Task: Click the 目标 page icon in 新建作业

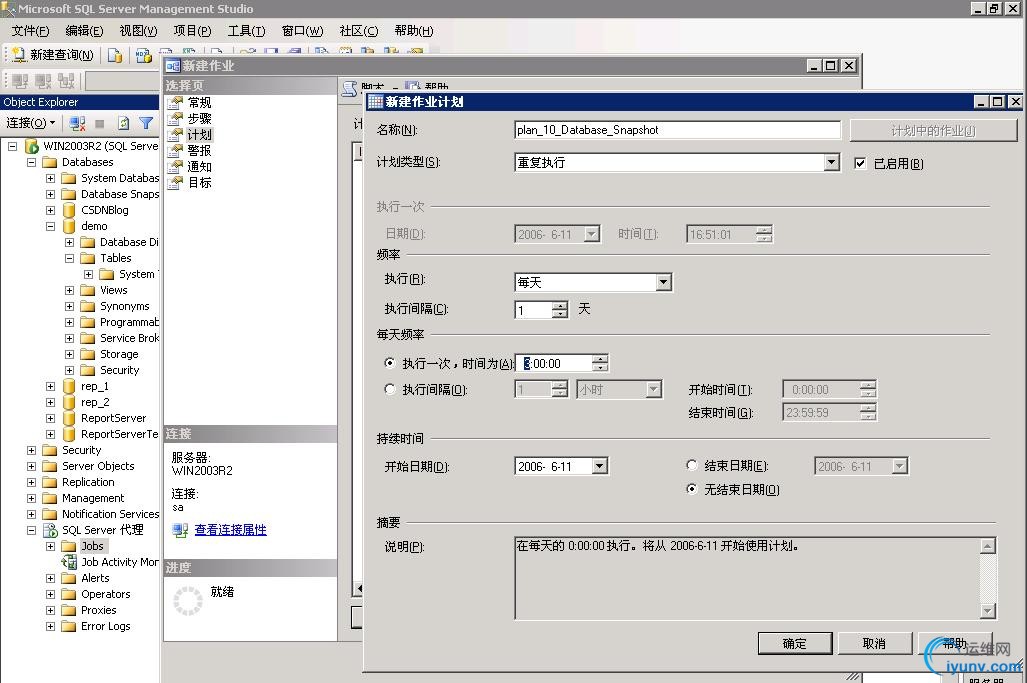Action: coord(175,183)
